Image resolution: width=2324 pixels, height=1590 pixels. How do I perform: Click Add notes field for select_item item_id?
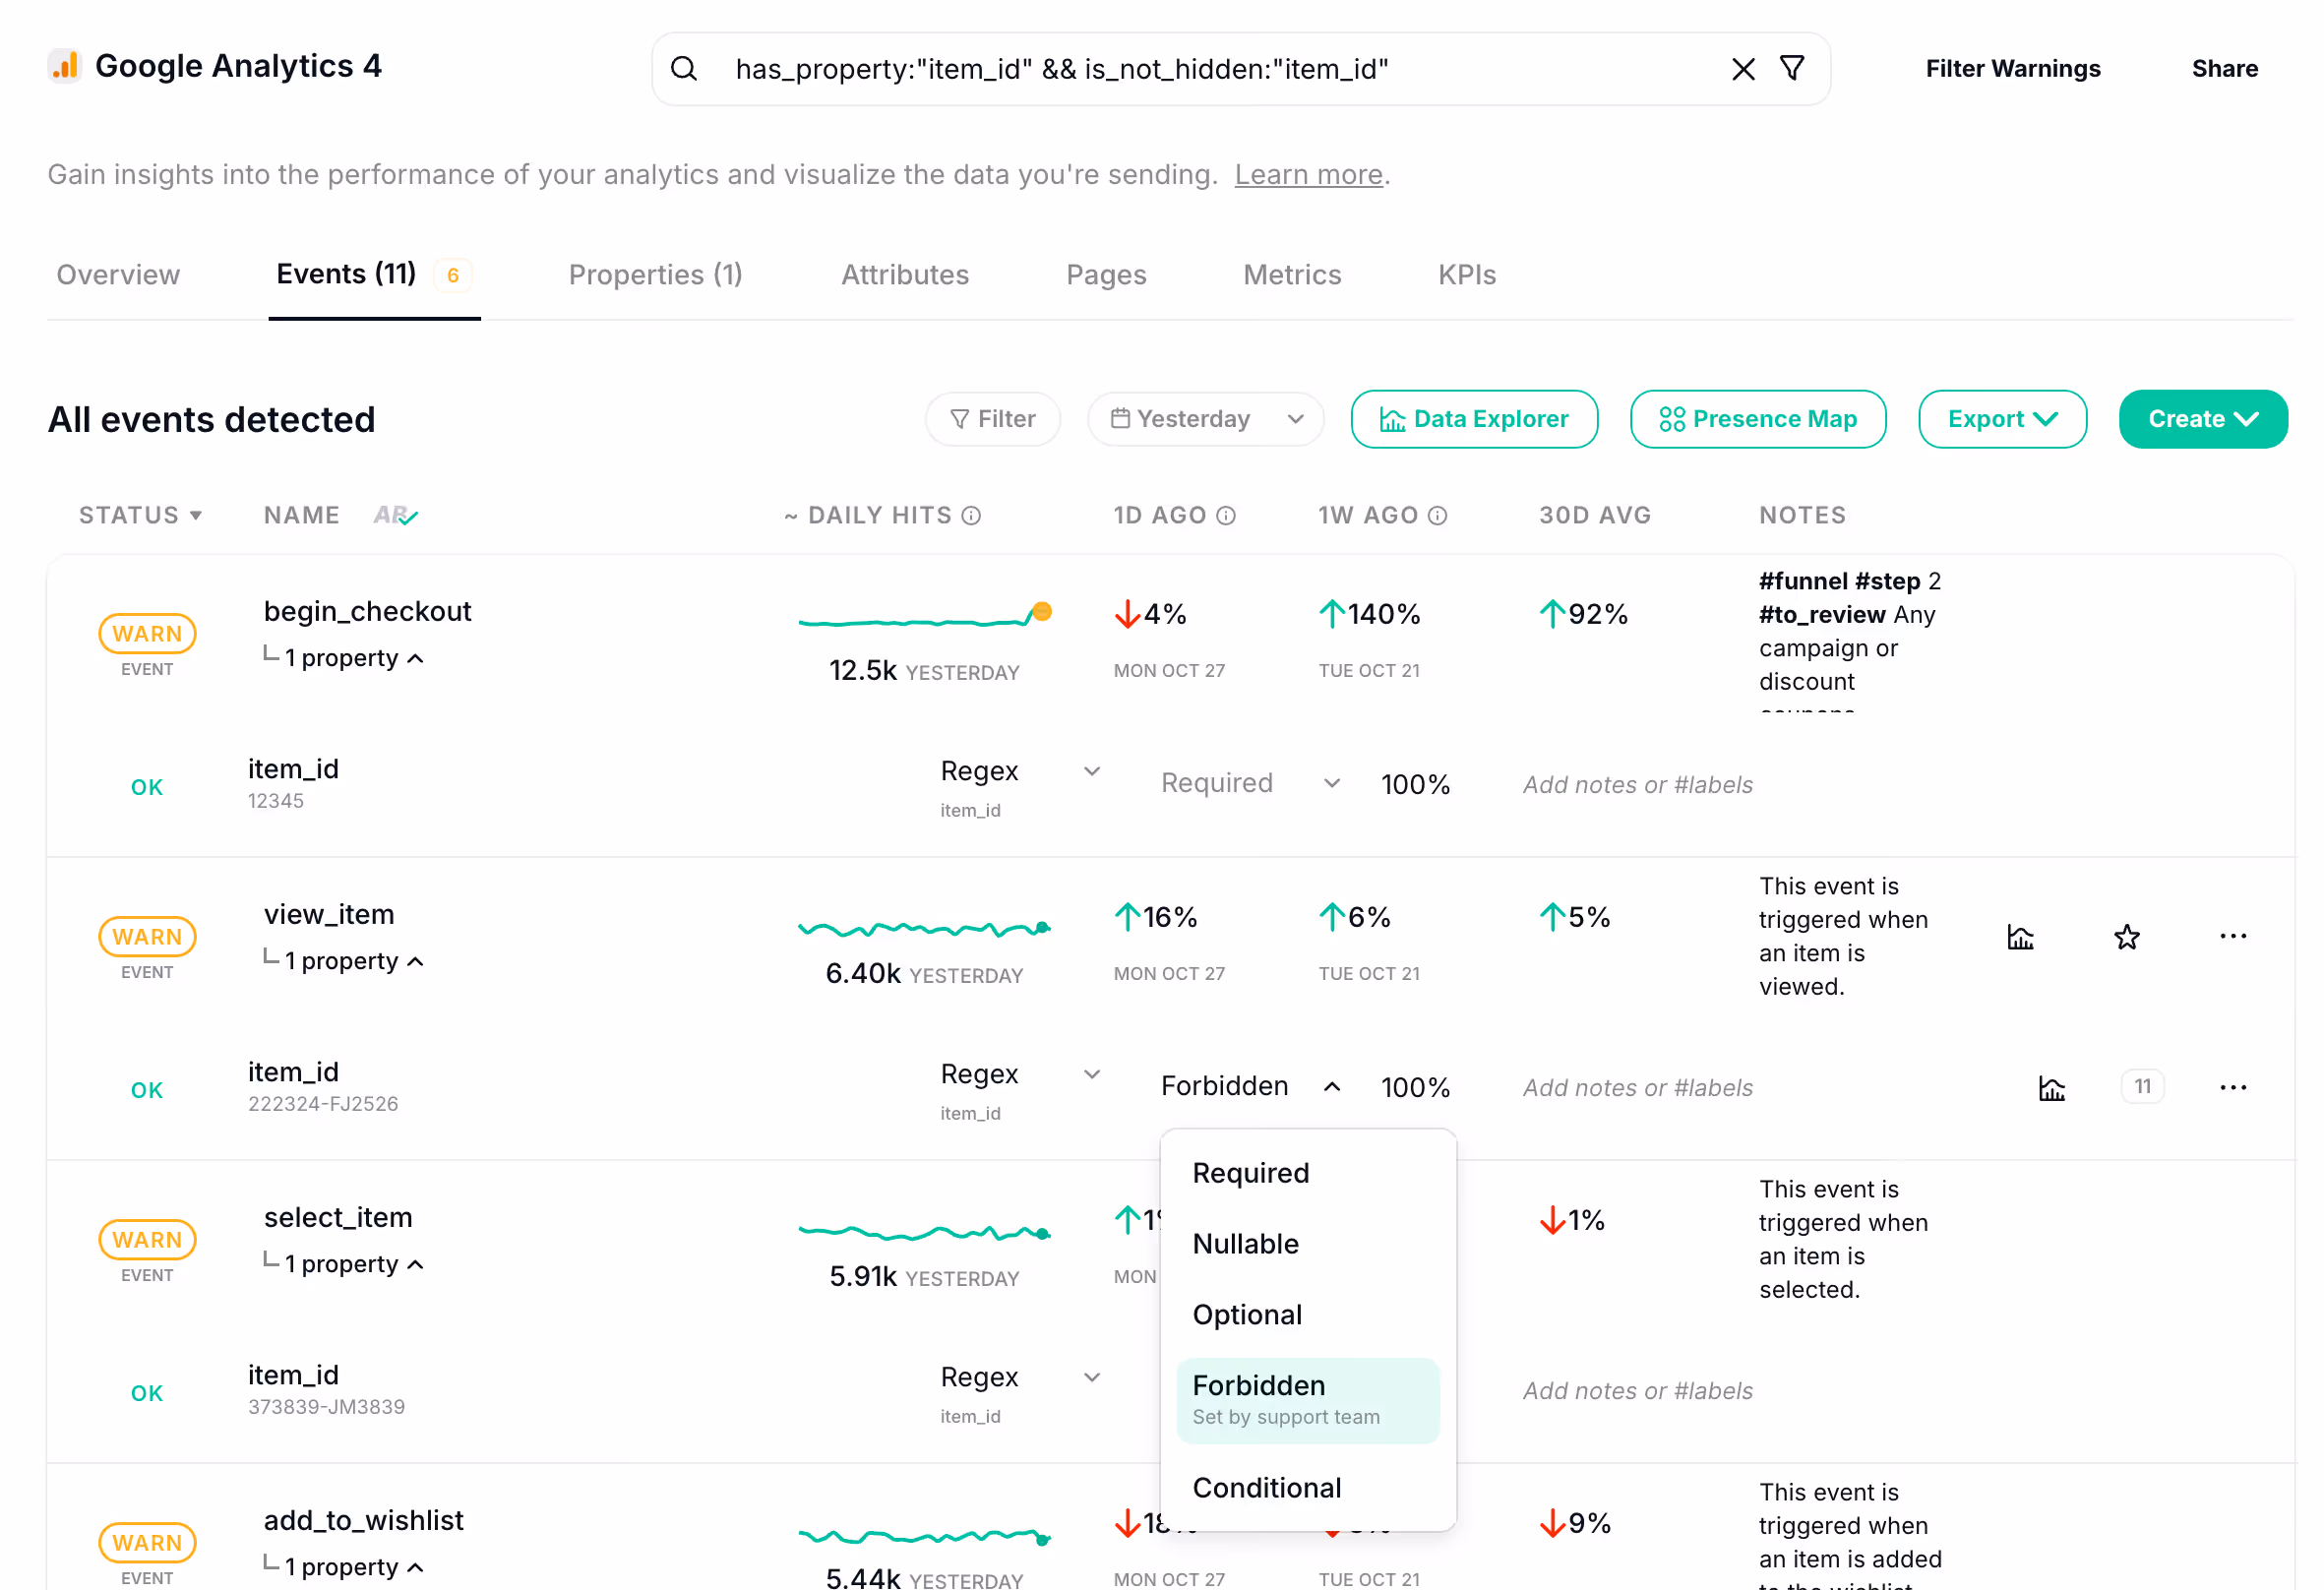point(1637,1391)
